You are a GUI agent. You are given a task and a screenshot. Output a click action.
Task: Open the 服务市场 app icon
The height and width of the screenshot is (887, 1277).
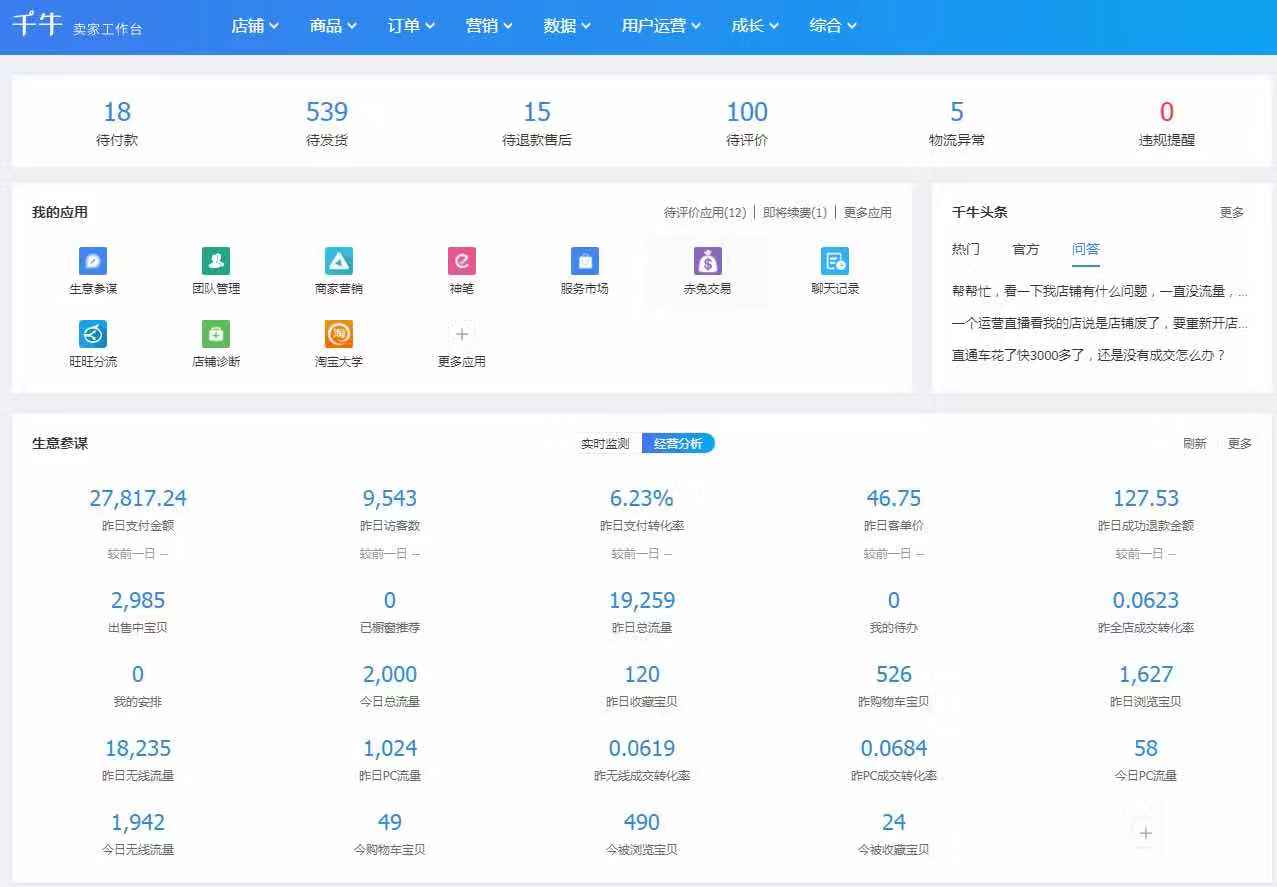584,261
